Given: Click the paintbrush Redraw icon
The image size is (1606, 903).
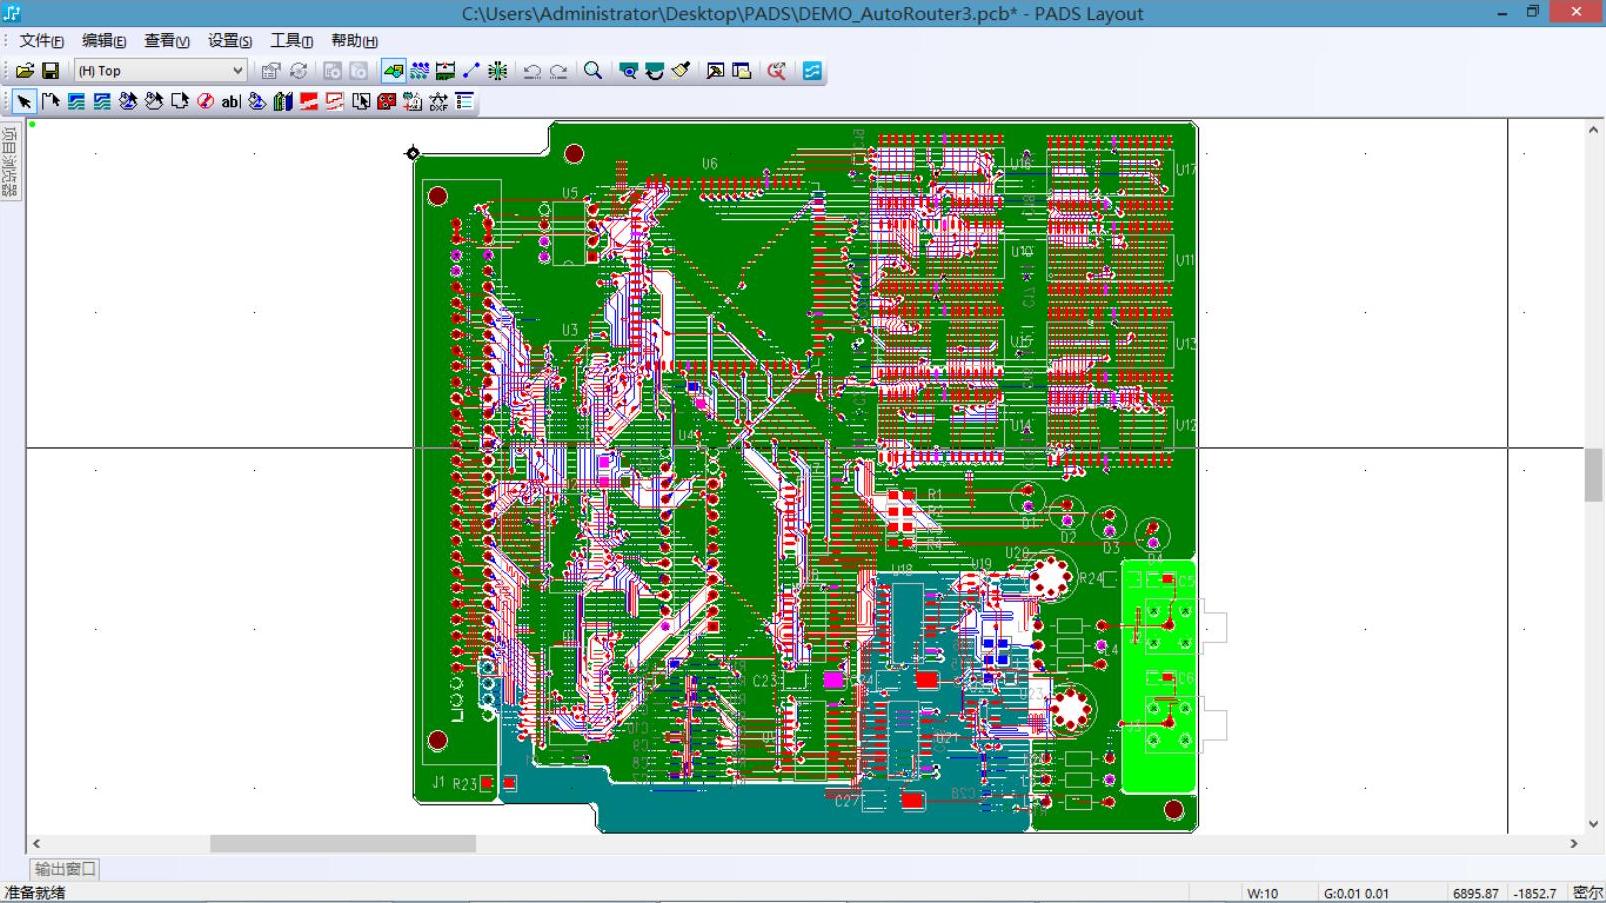Looking at the screenshot, I should [x=681, y=71].
